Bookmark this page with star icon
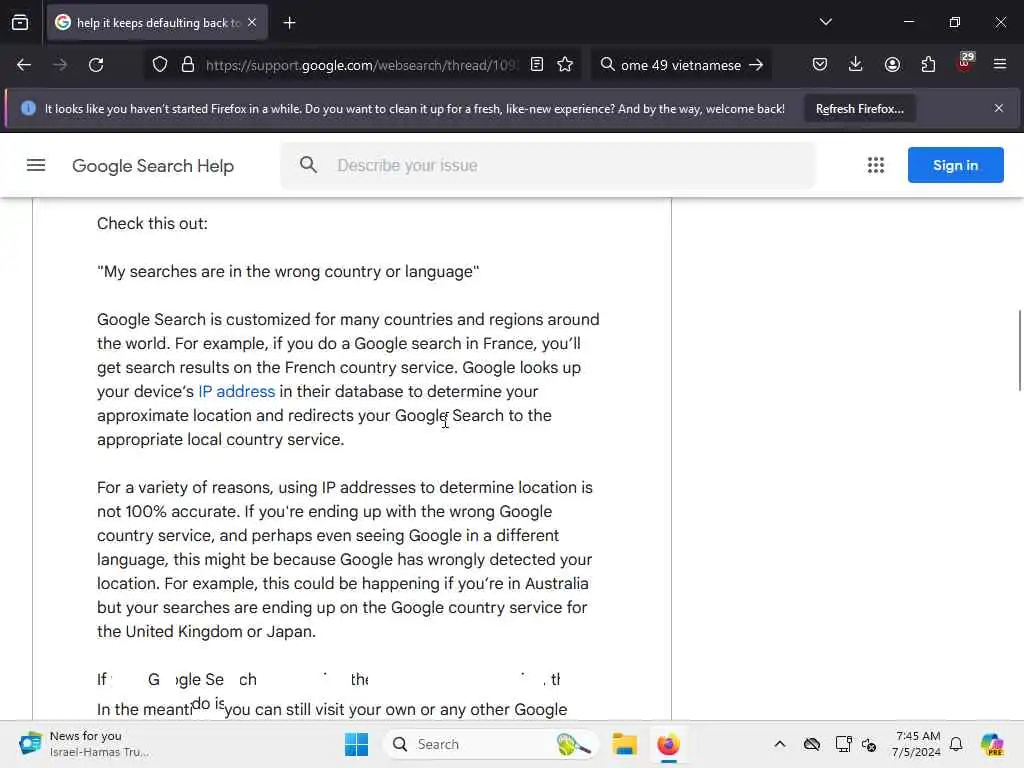 pyautogui.click(x=566, y=65)
